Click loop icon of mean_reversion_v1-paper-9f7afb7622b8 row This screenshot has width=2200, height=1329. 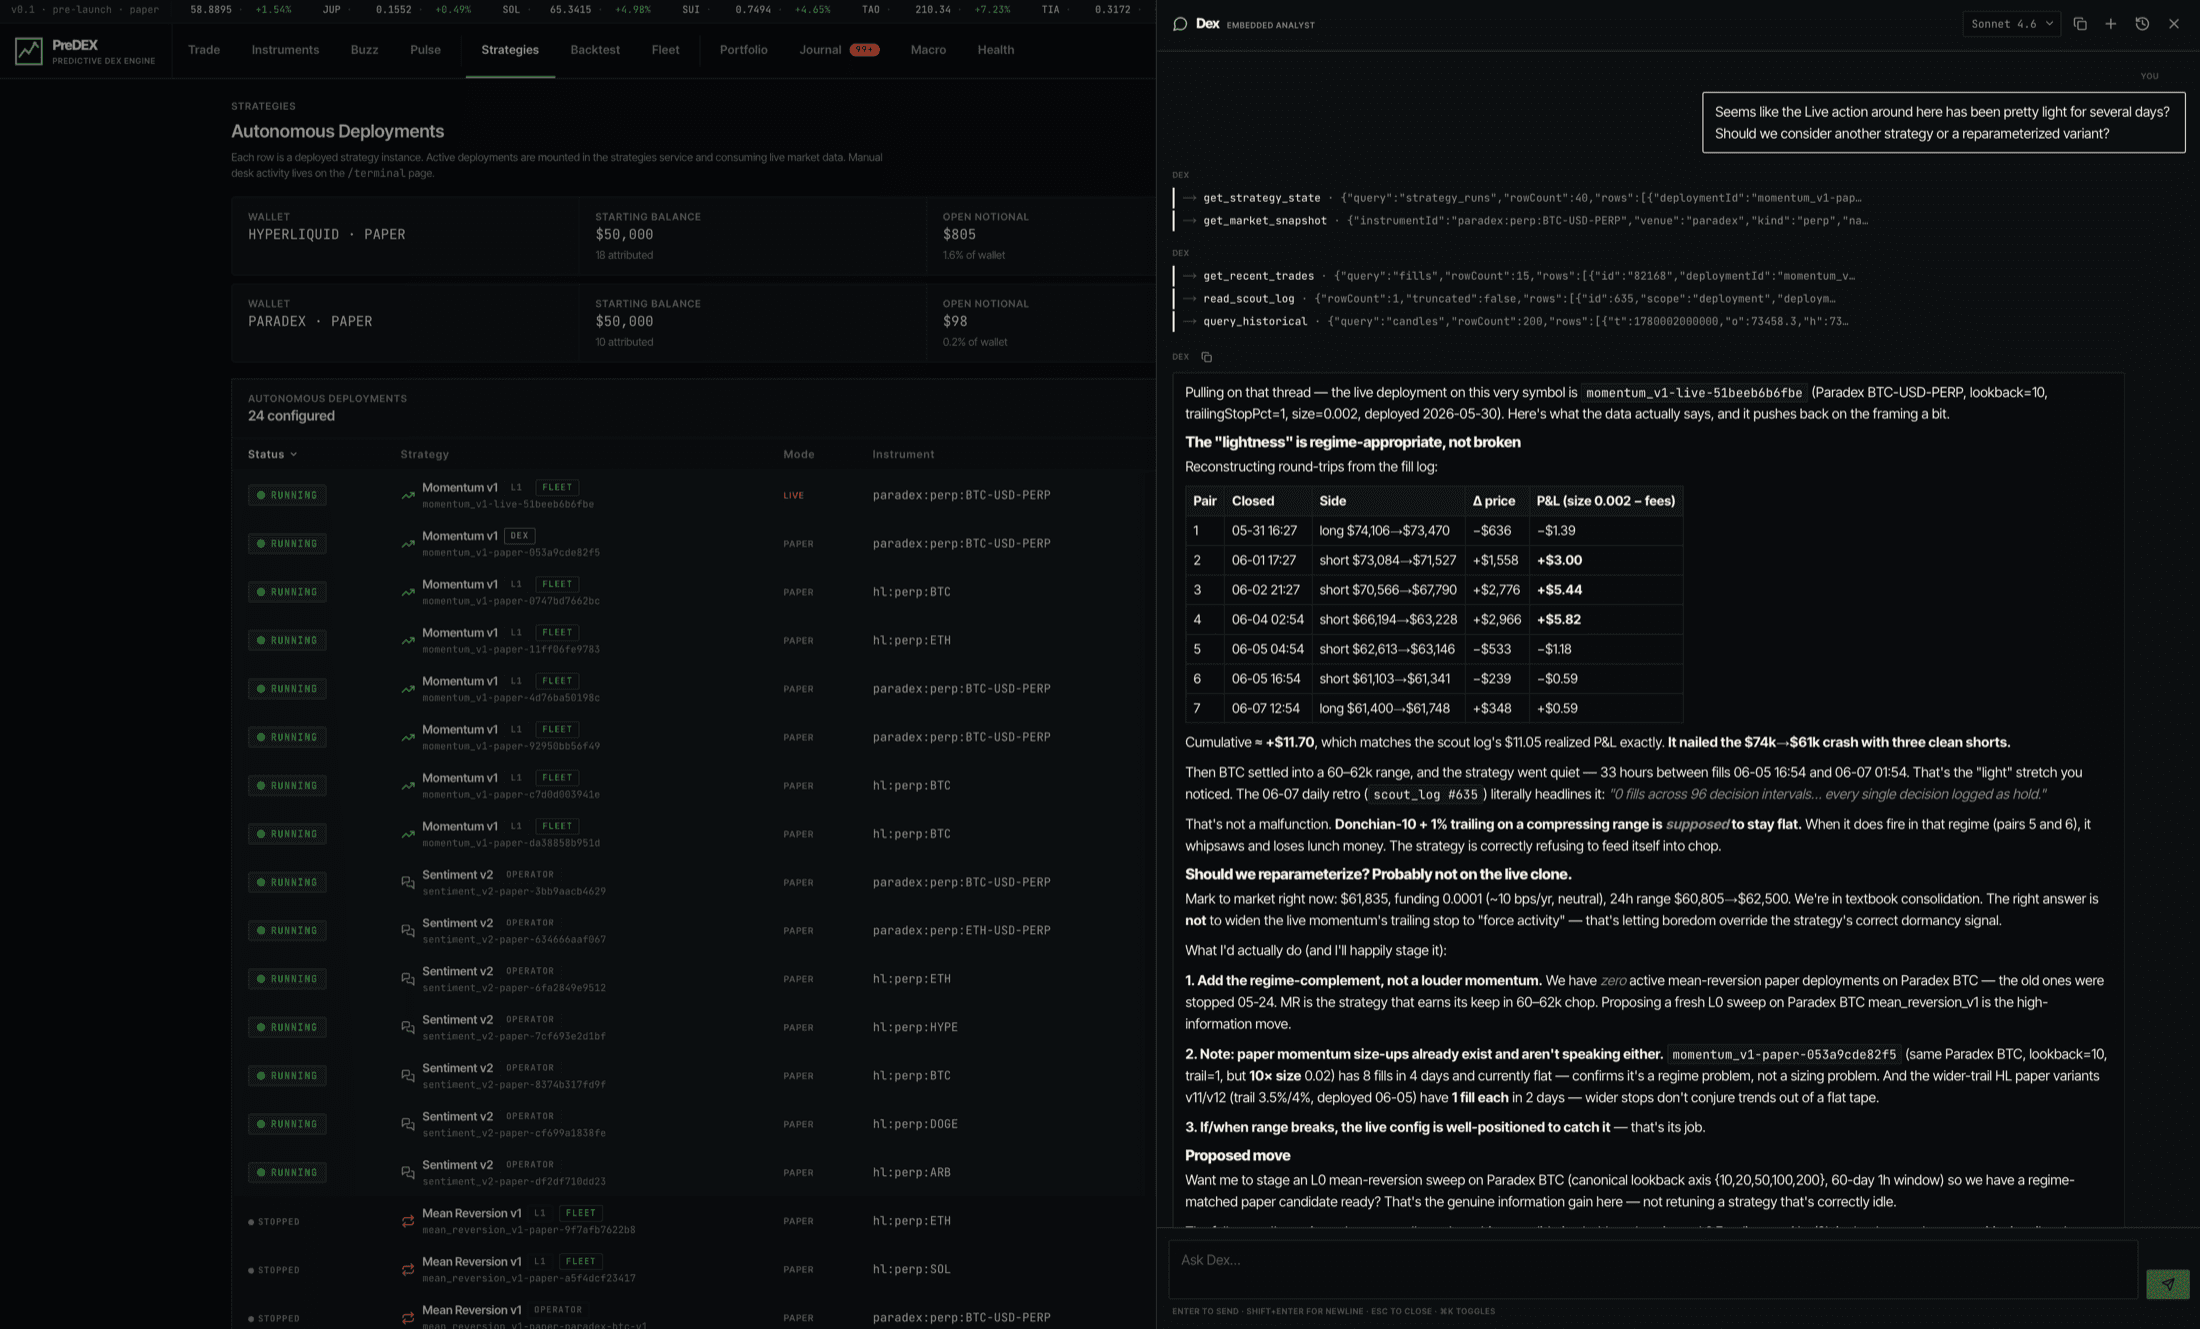click(x=408, y=1221)
